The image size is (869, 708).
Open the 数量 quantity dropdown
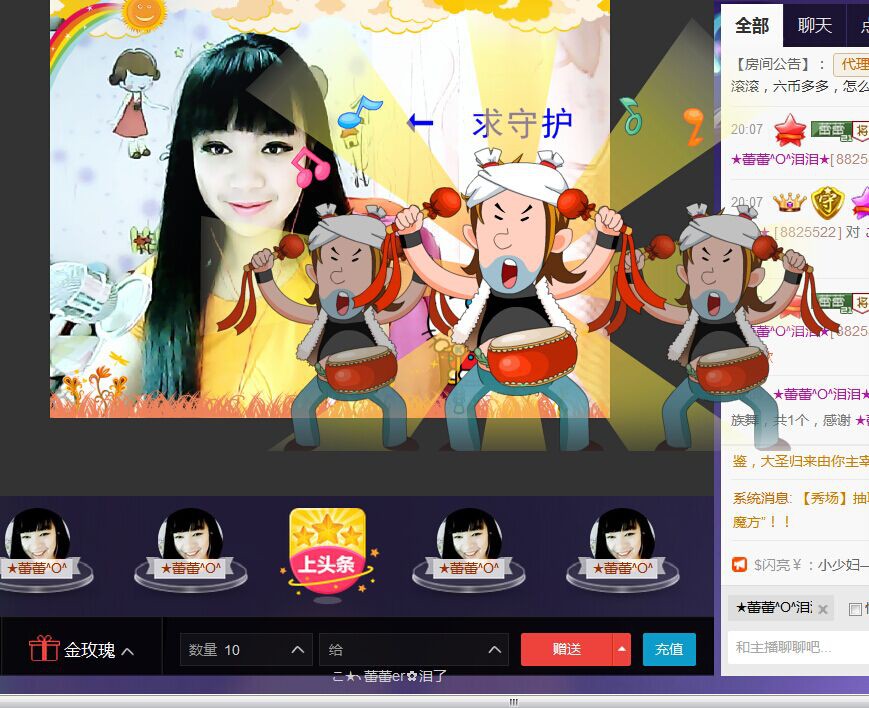(297, 650)
